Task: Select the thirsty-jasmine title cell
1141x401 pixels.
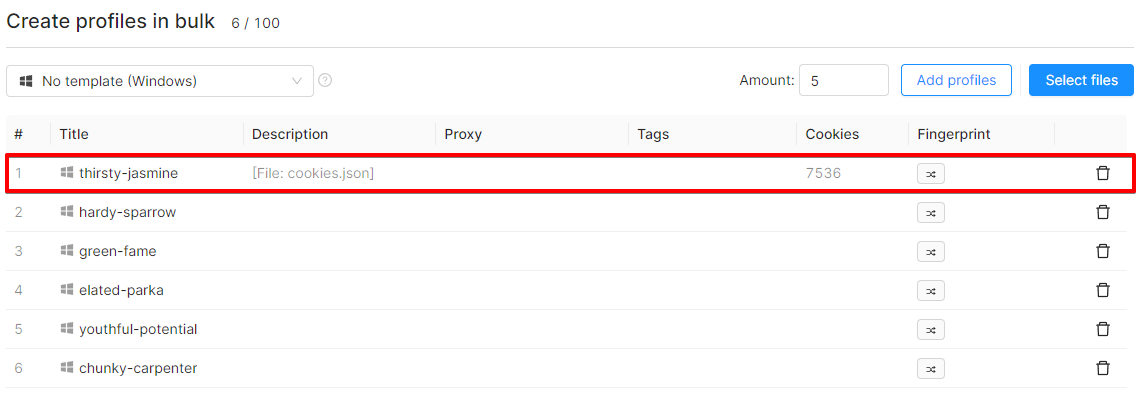Action: point(128,173)
